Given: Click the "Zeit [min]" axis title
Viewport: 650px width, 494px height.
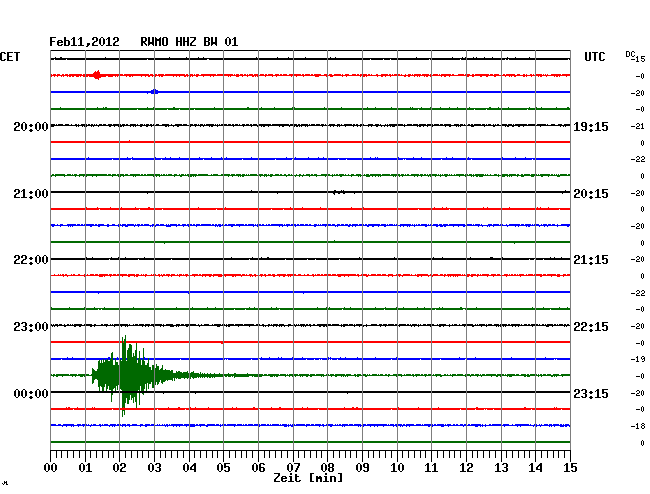Looking at the screenshot, I should [x=308, y=478].
